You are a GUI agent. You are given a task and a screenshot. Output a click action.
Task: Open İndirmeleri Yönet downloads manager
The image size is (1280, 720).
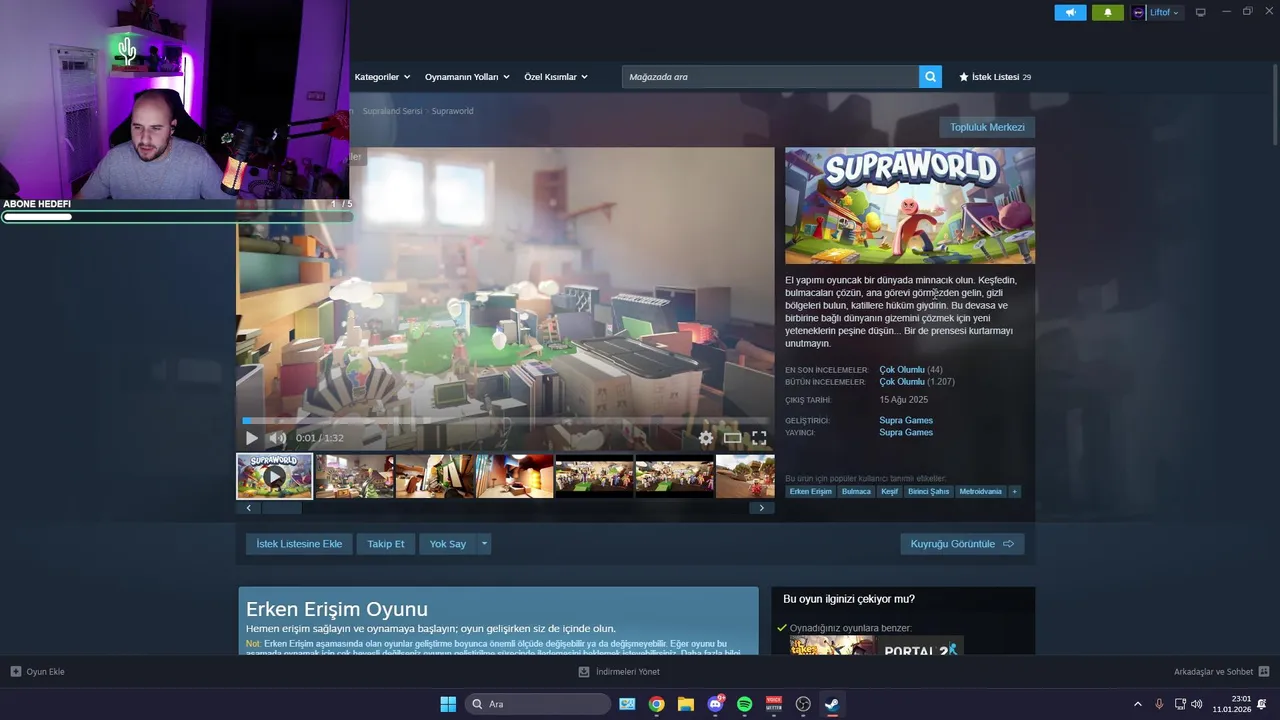619,672
